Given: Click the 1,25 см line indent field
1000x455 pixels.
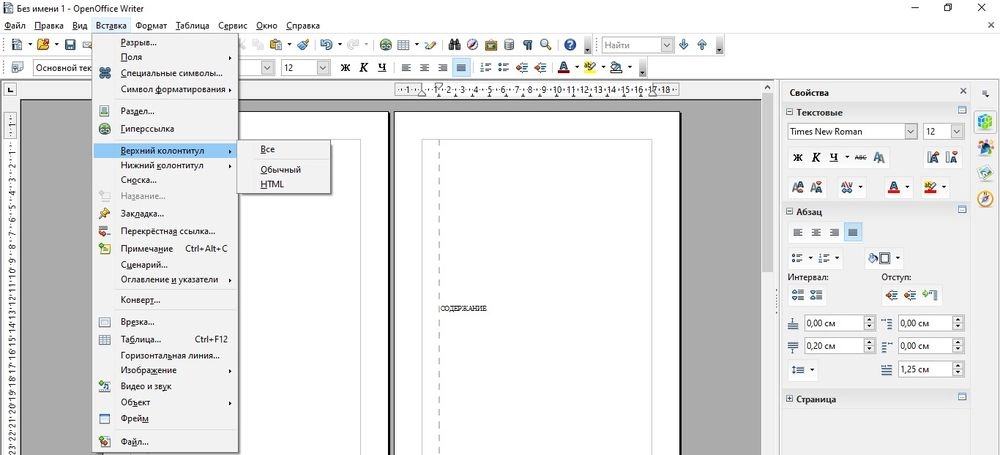Looking at the screenshot, I should tap(925, 369).
